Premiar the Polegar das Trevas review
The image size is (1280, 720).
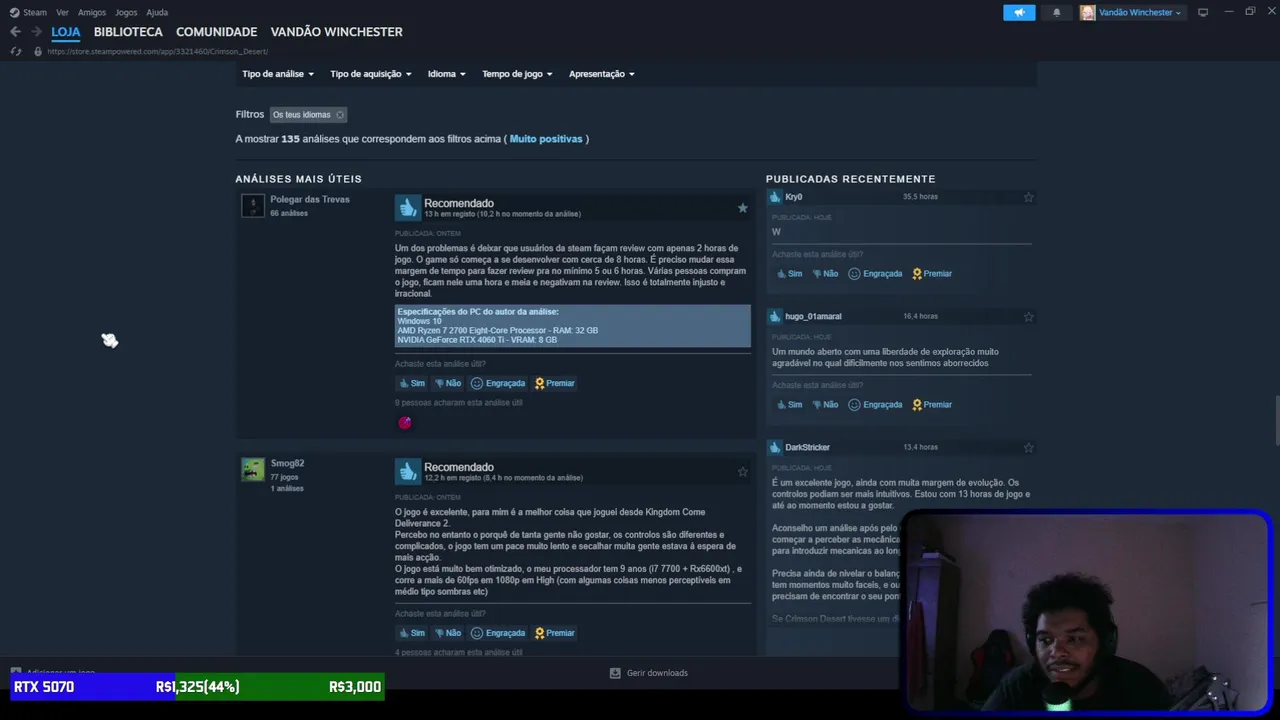(x=554, y=383)
